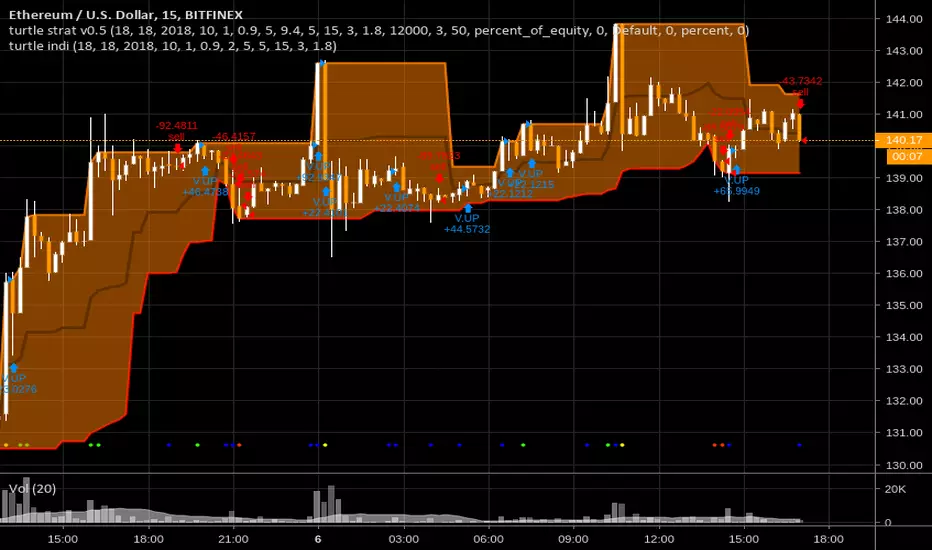Screen dimensions: 932x550
Task: Click the 144.00 price axis label
Action: point(904,19)
